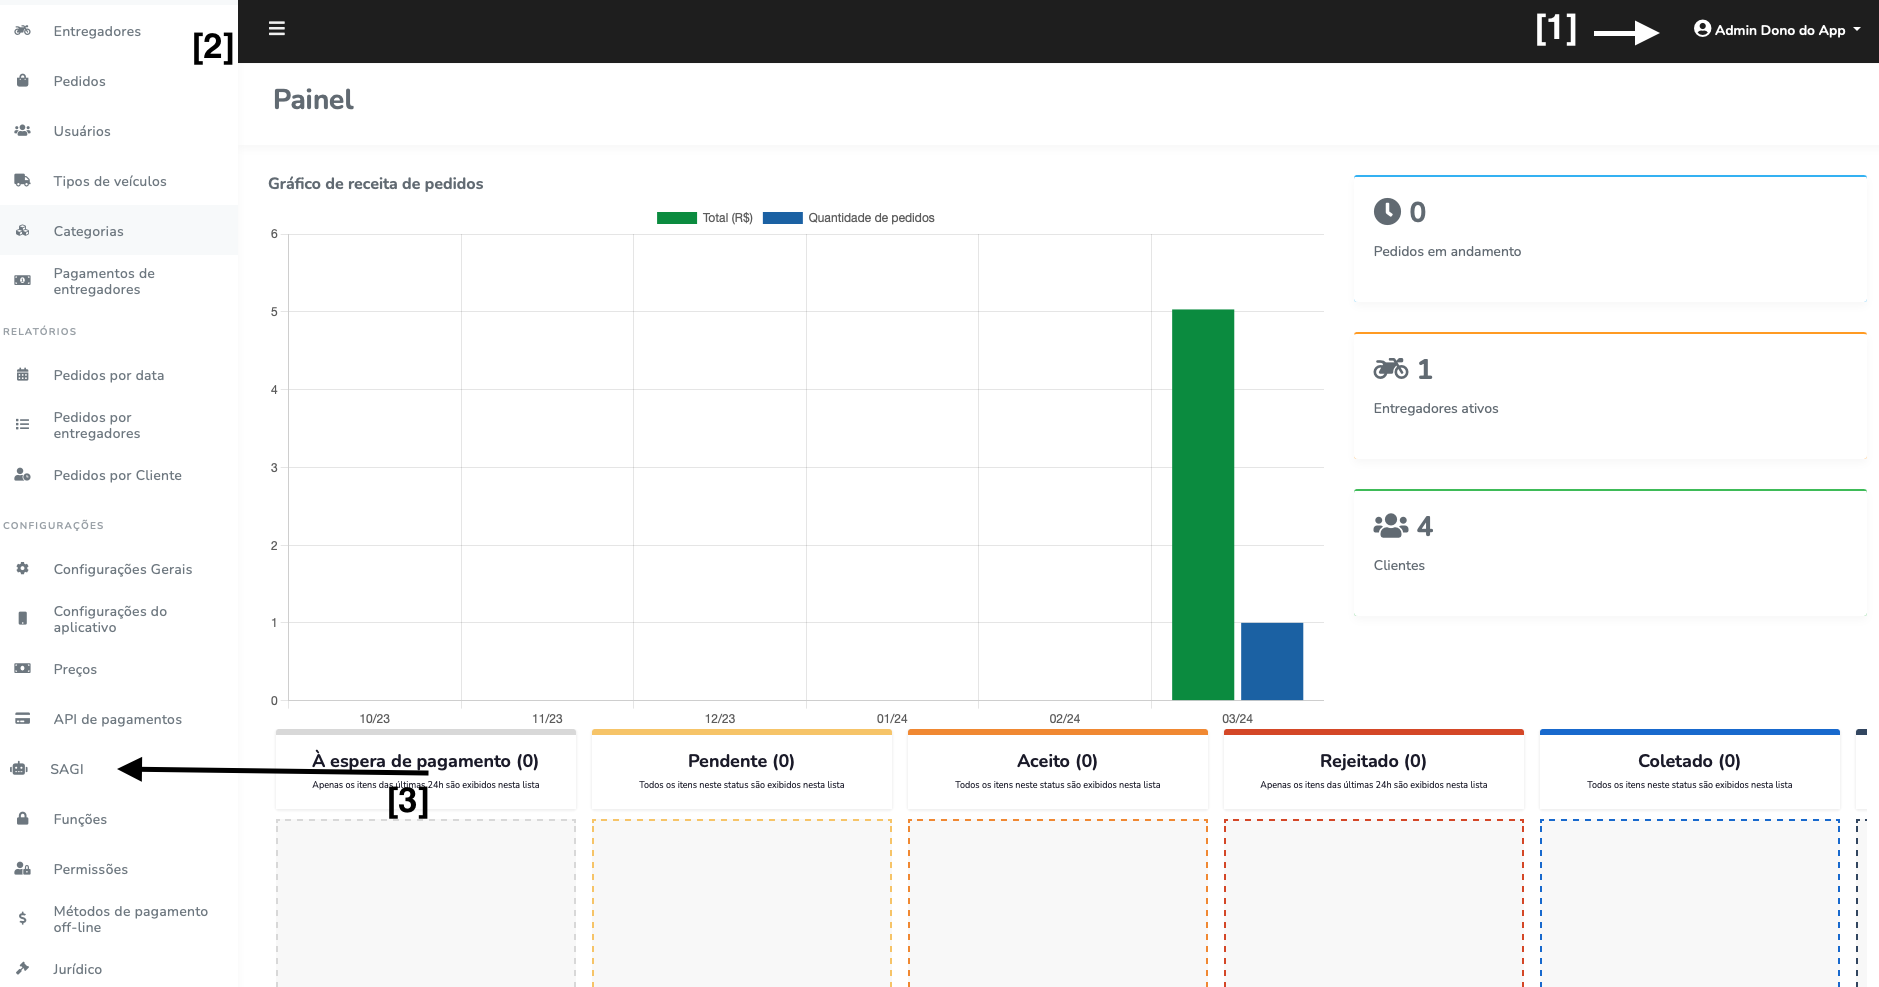Image resolution: width=1879 pixels, height=987 pixels.
Task: Toggle the Quantidade de pedidos legend series
Action: click(x=849, y=218)
